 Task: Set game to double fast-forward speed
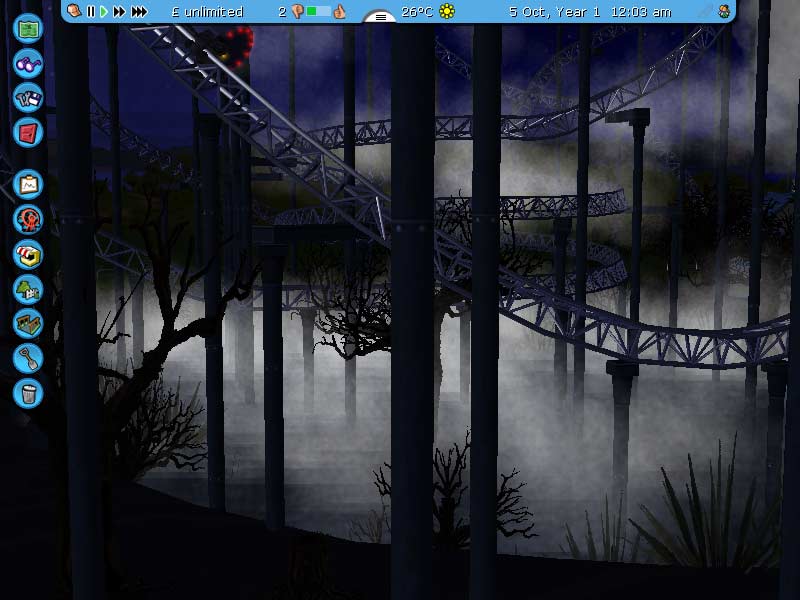pos(119,11)
